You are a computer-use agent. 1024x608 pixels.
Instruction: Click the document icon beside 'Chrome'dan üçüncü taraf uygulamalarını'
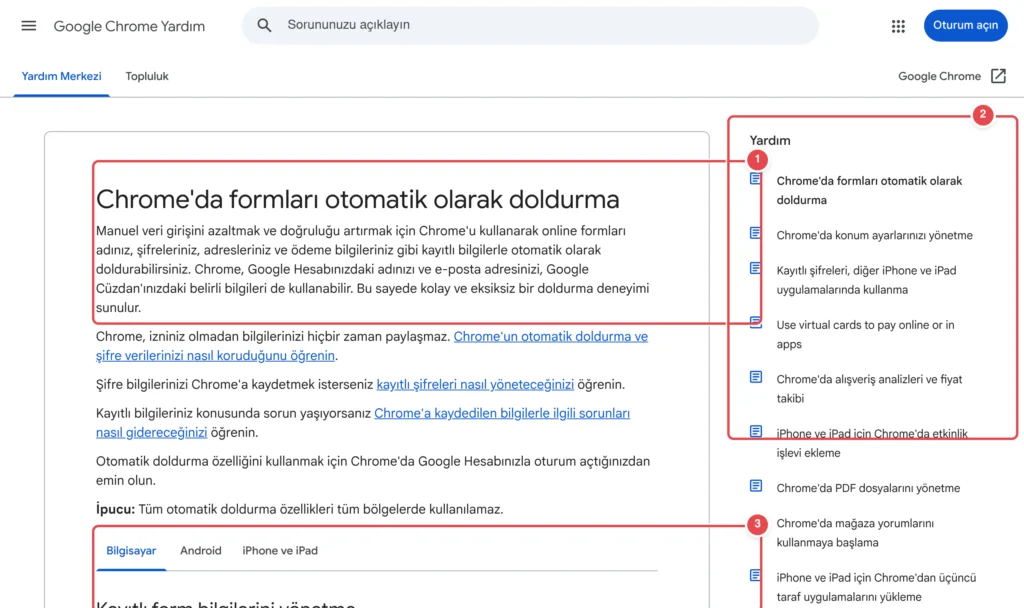756,575
